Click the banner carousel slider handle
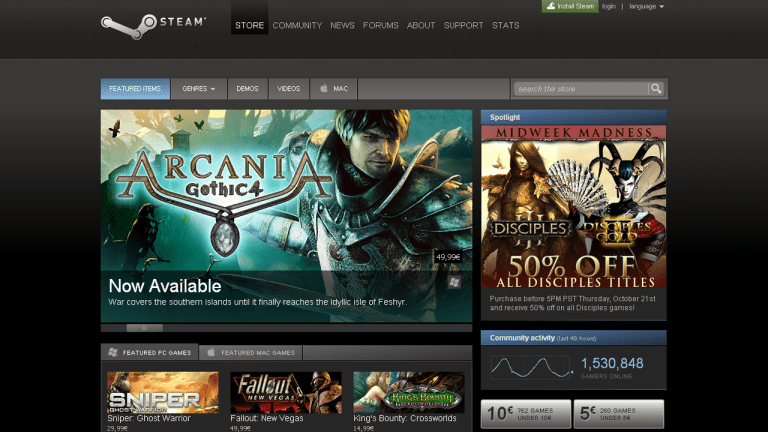Screen dimensions: 768x432 [144, 328]
